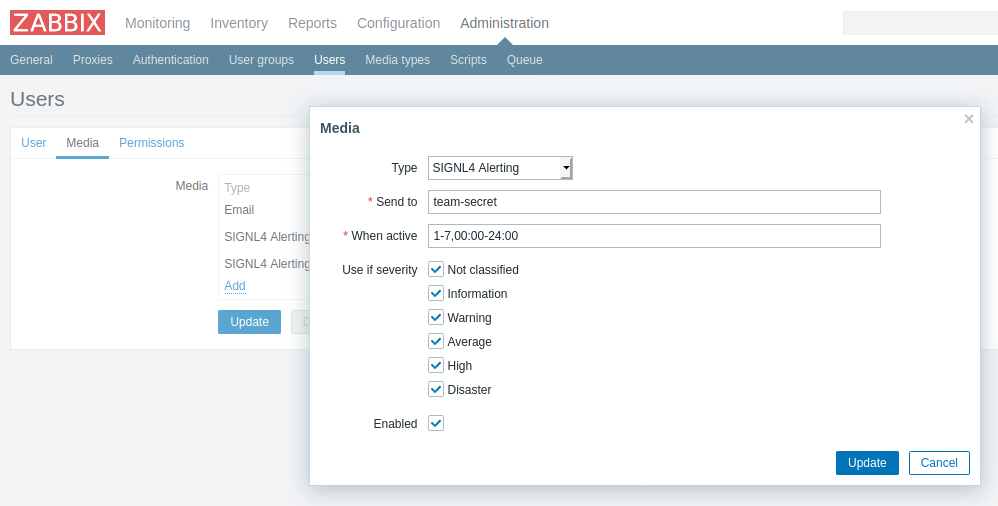The image size is (998, 506).
Task: Untick the High severity checkbox
Action: click(x=436, y=365)
